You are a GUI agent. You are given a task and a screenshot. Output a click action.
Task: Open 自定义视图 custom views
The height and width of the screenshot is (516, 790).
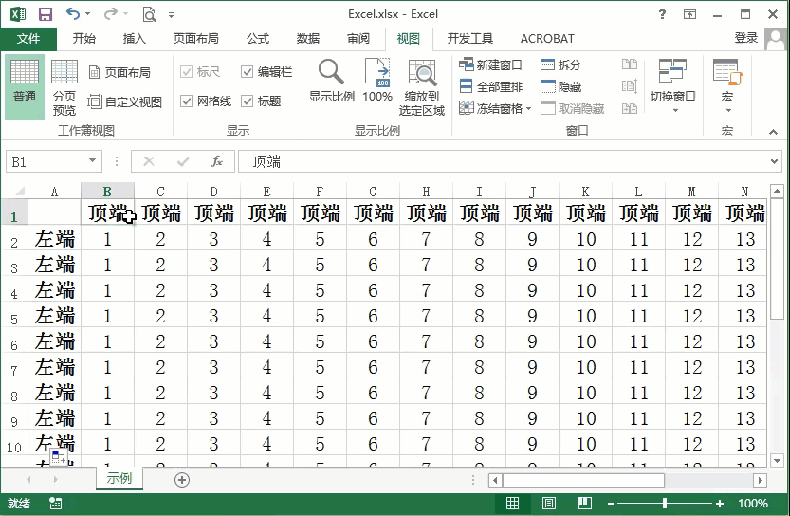click(x=124, y=102)
